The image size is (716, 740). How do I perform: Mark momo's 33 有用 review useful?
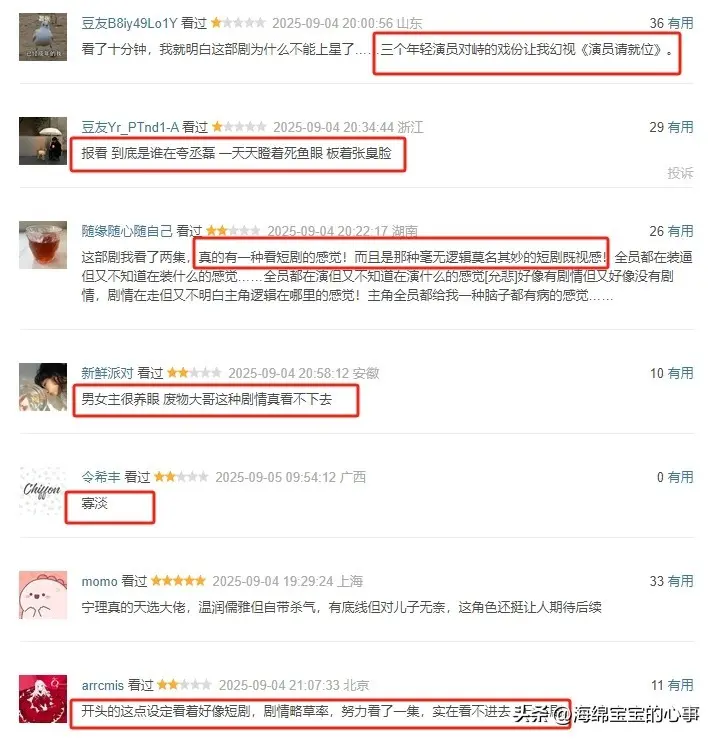[x=680, y=581]
